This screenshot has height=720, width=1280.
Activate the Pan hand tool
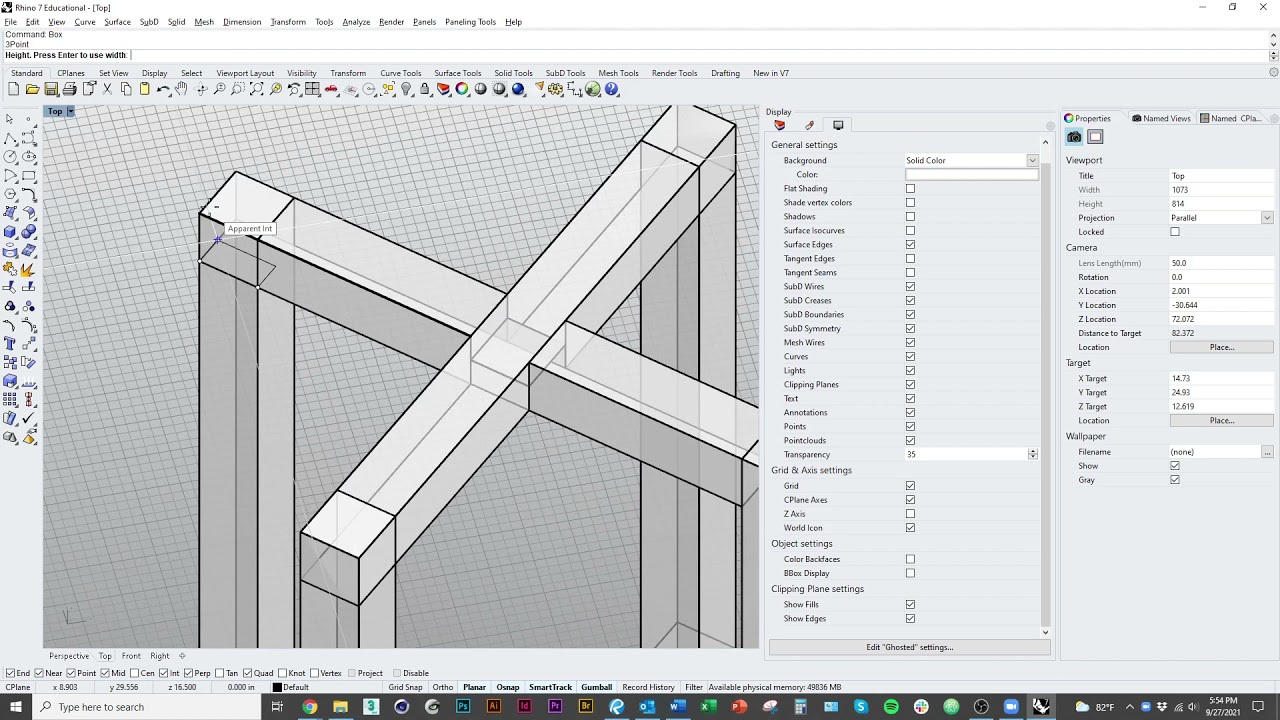(182, 89)
